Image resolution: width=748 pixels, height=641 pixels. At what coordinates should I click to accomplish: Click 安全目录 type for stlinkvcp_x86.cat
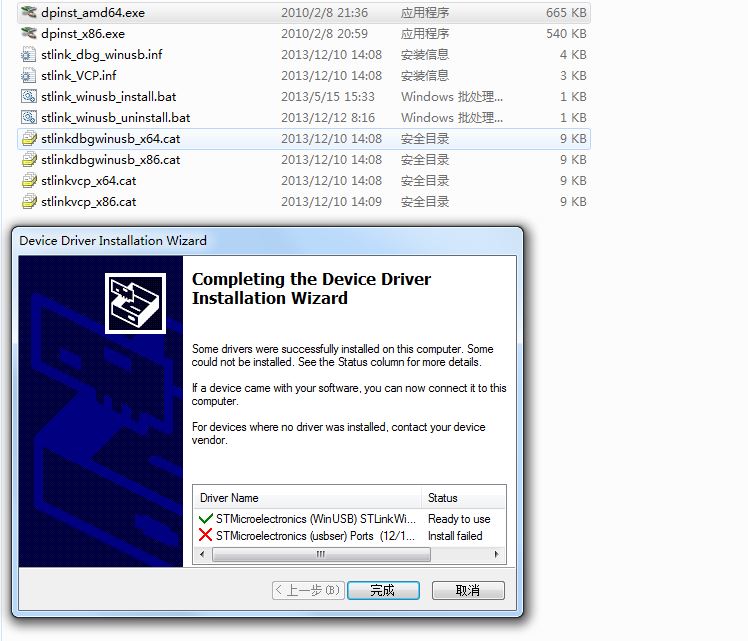425,202
